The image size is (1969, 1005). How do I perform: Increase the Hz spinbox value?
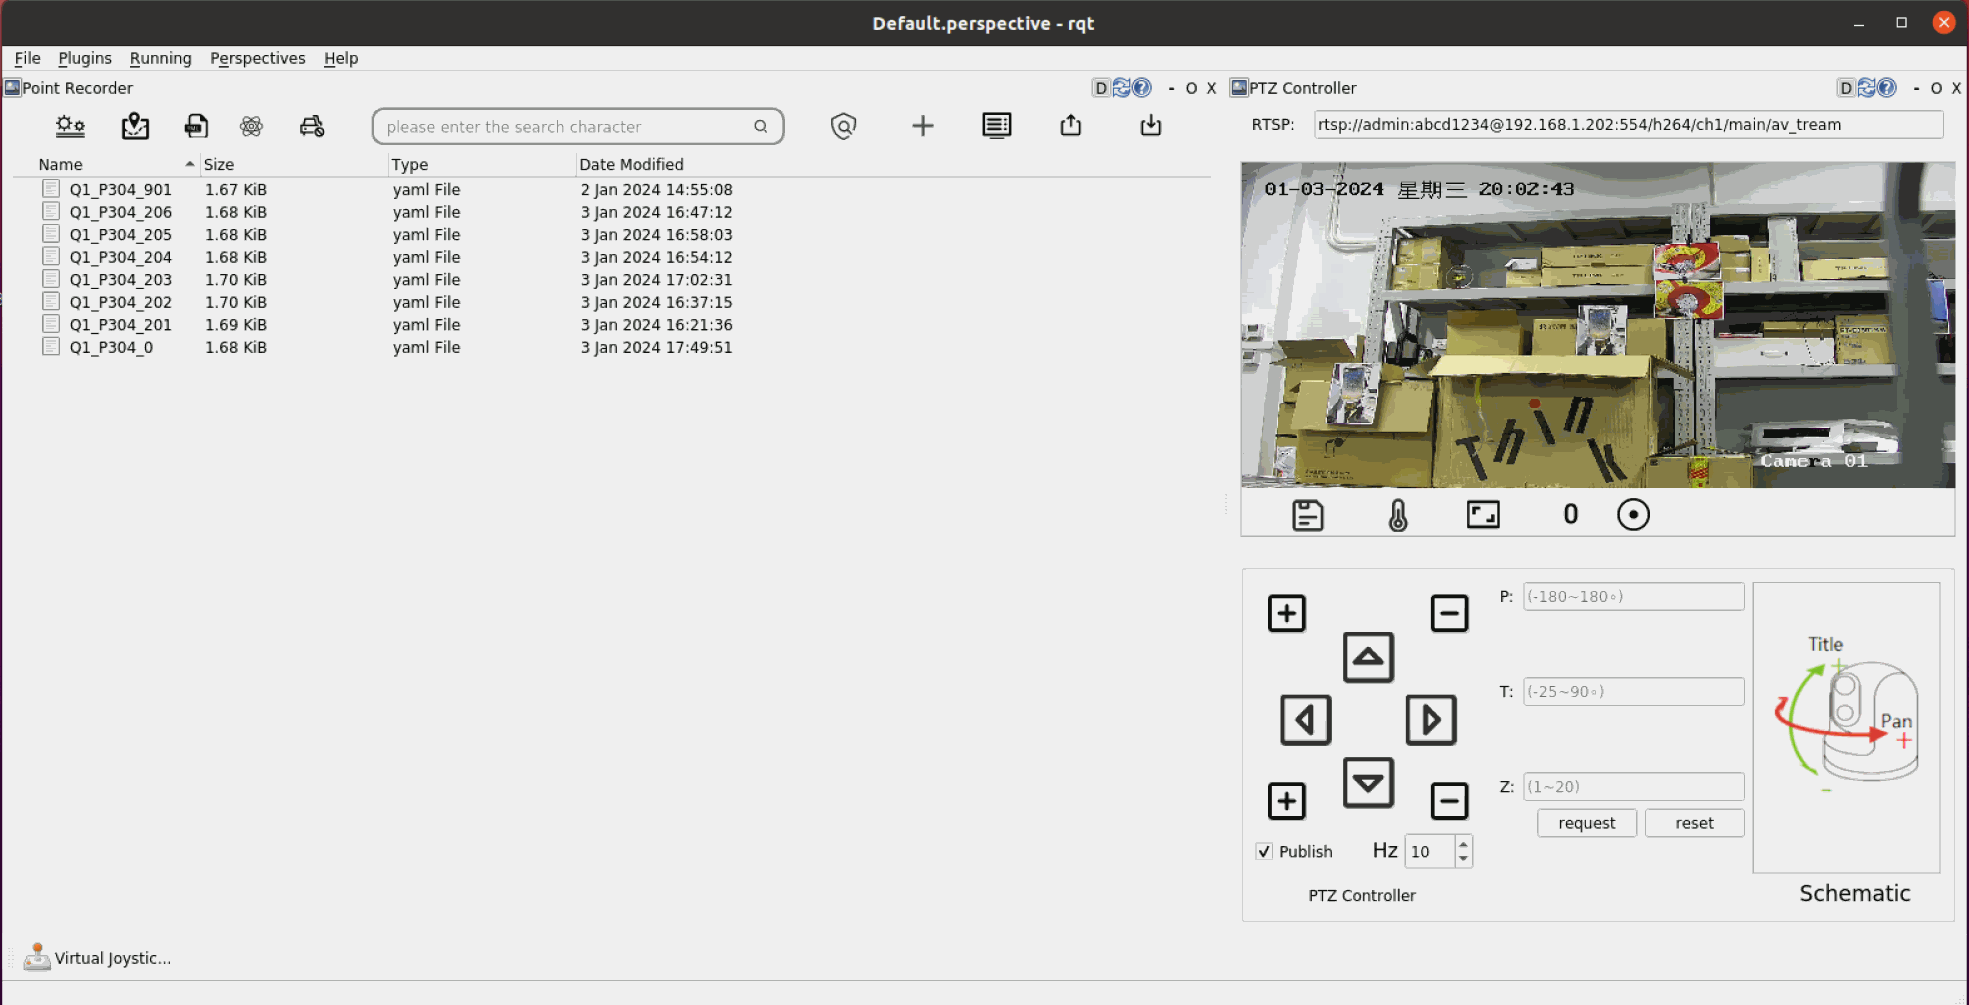[1463, 844]
